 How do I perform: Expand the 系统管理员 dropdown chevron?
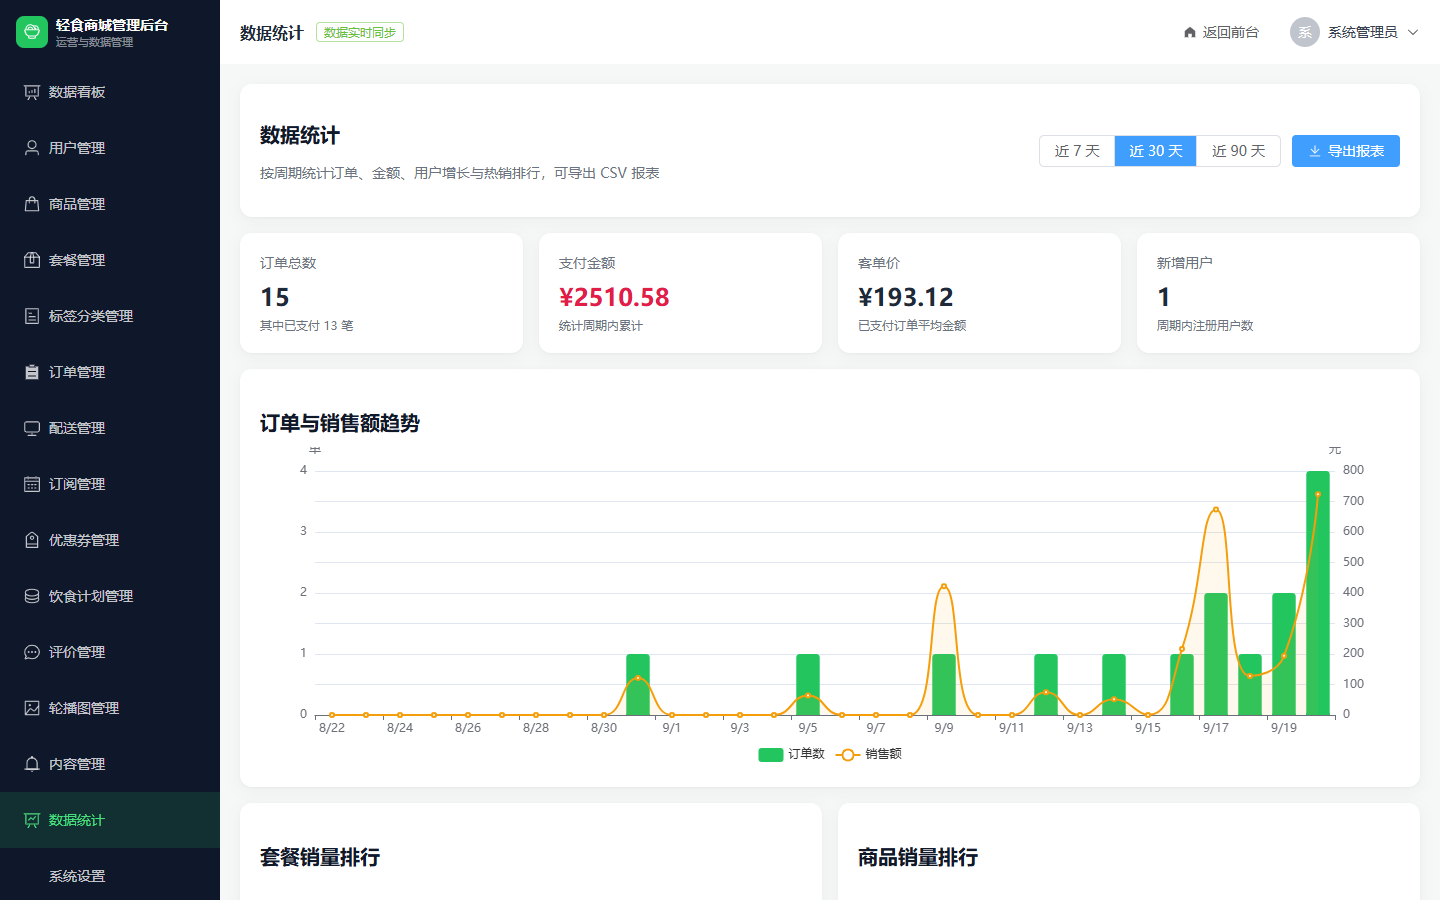click(x=1413, y=32)
